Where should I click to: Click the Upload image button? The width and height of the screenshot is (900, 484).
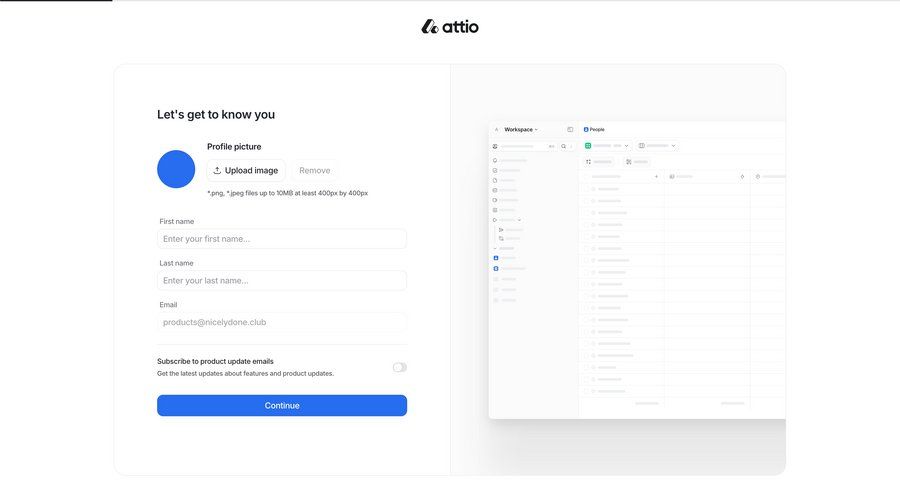click(x=246, y=171)
